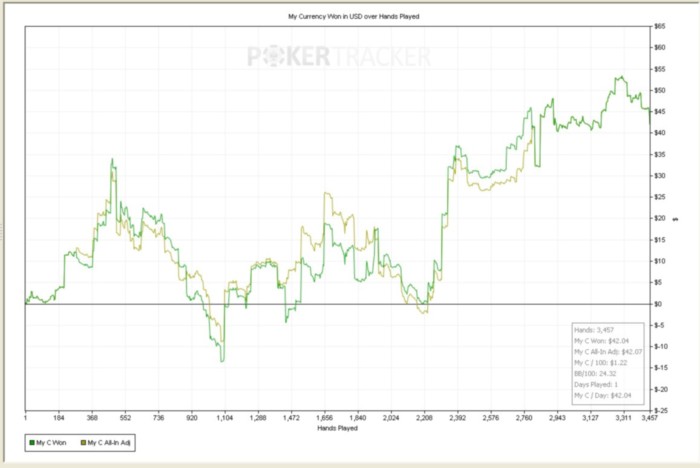Click the $-10 y-axis label

tap(661, 347)
